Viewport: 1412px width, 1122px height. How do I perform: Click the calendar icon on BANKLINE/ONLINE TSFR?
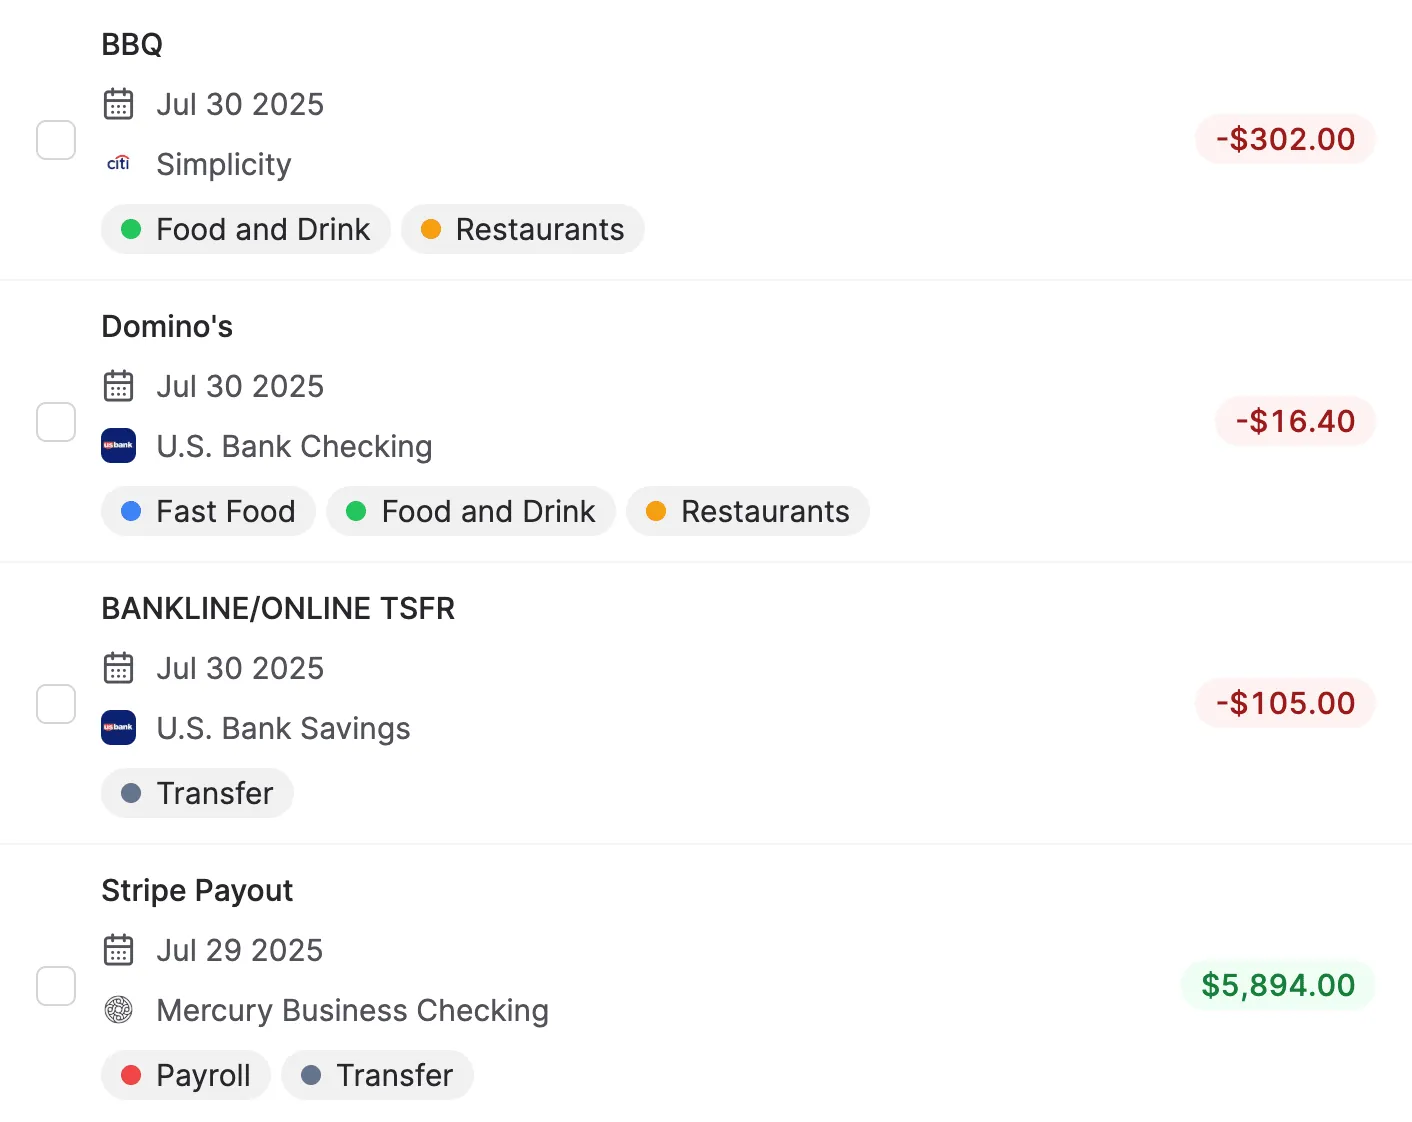[x=119, y=668]
